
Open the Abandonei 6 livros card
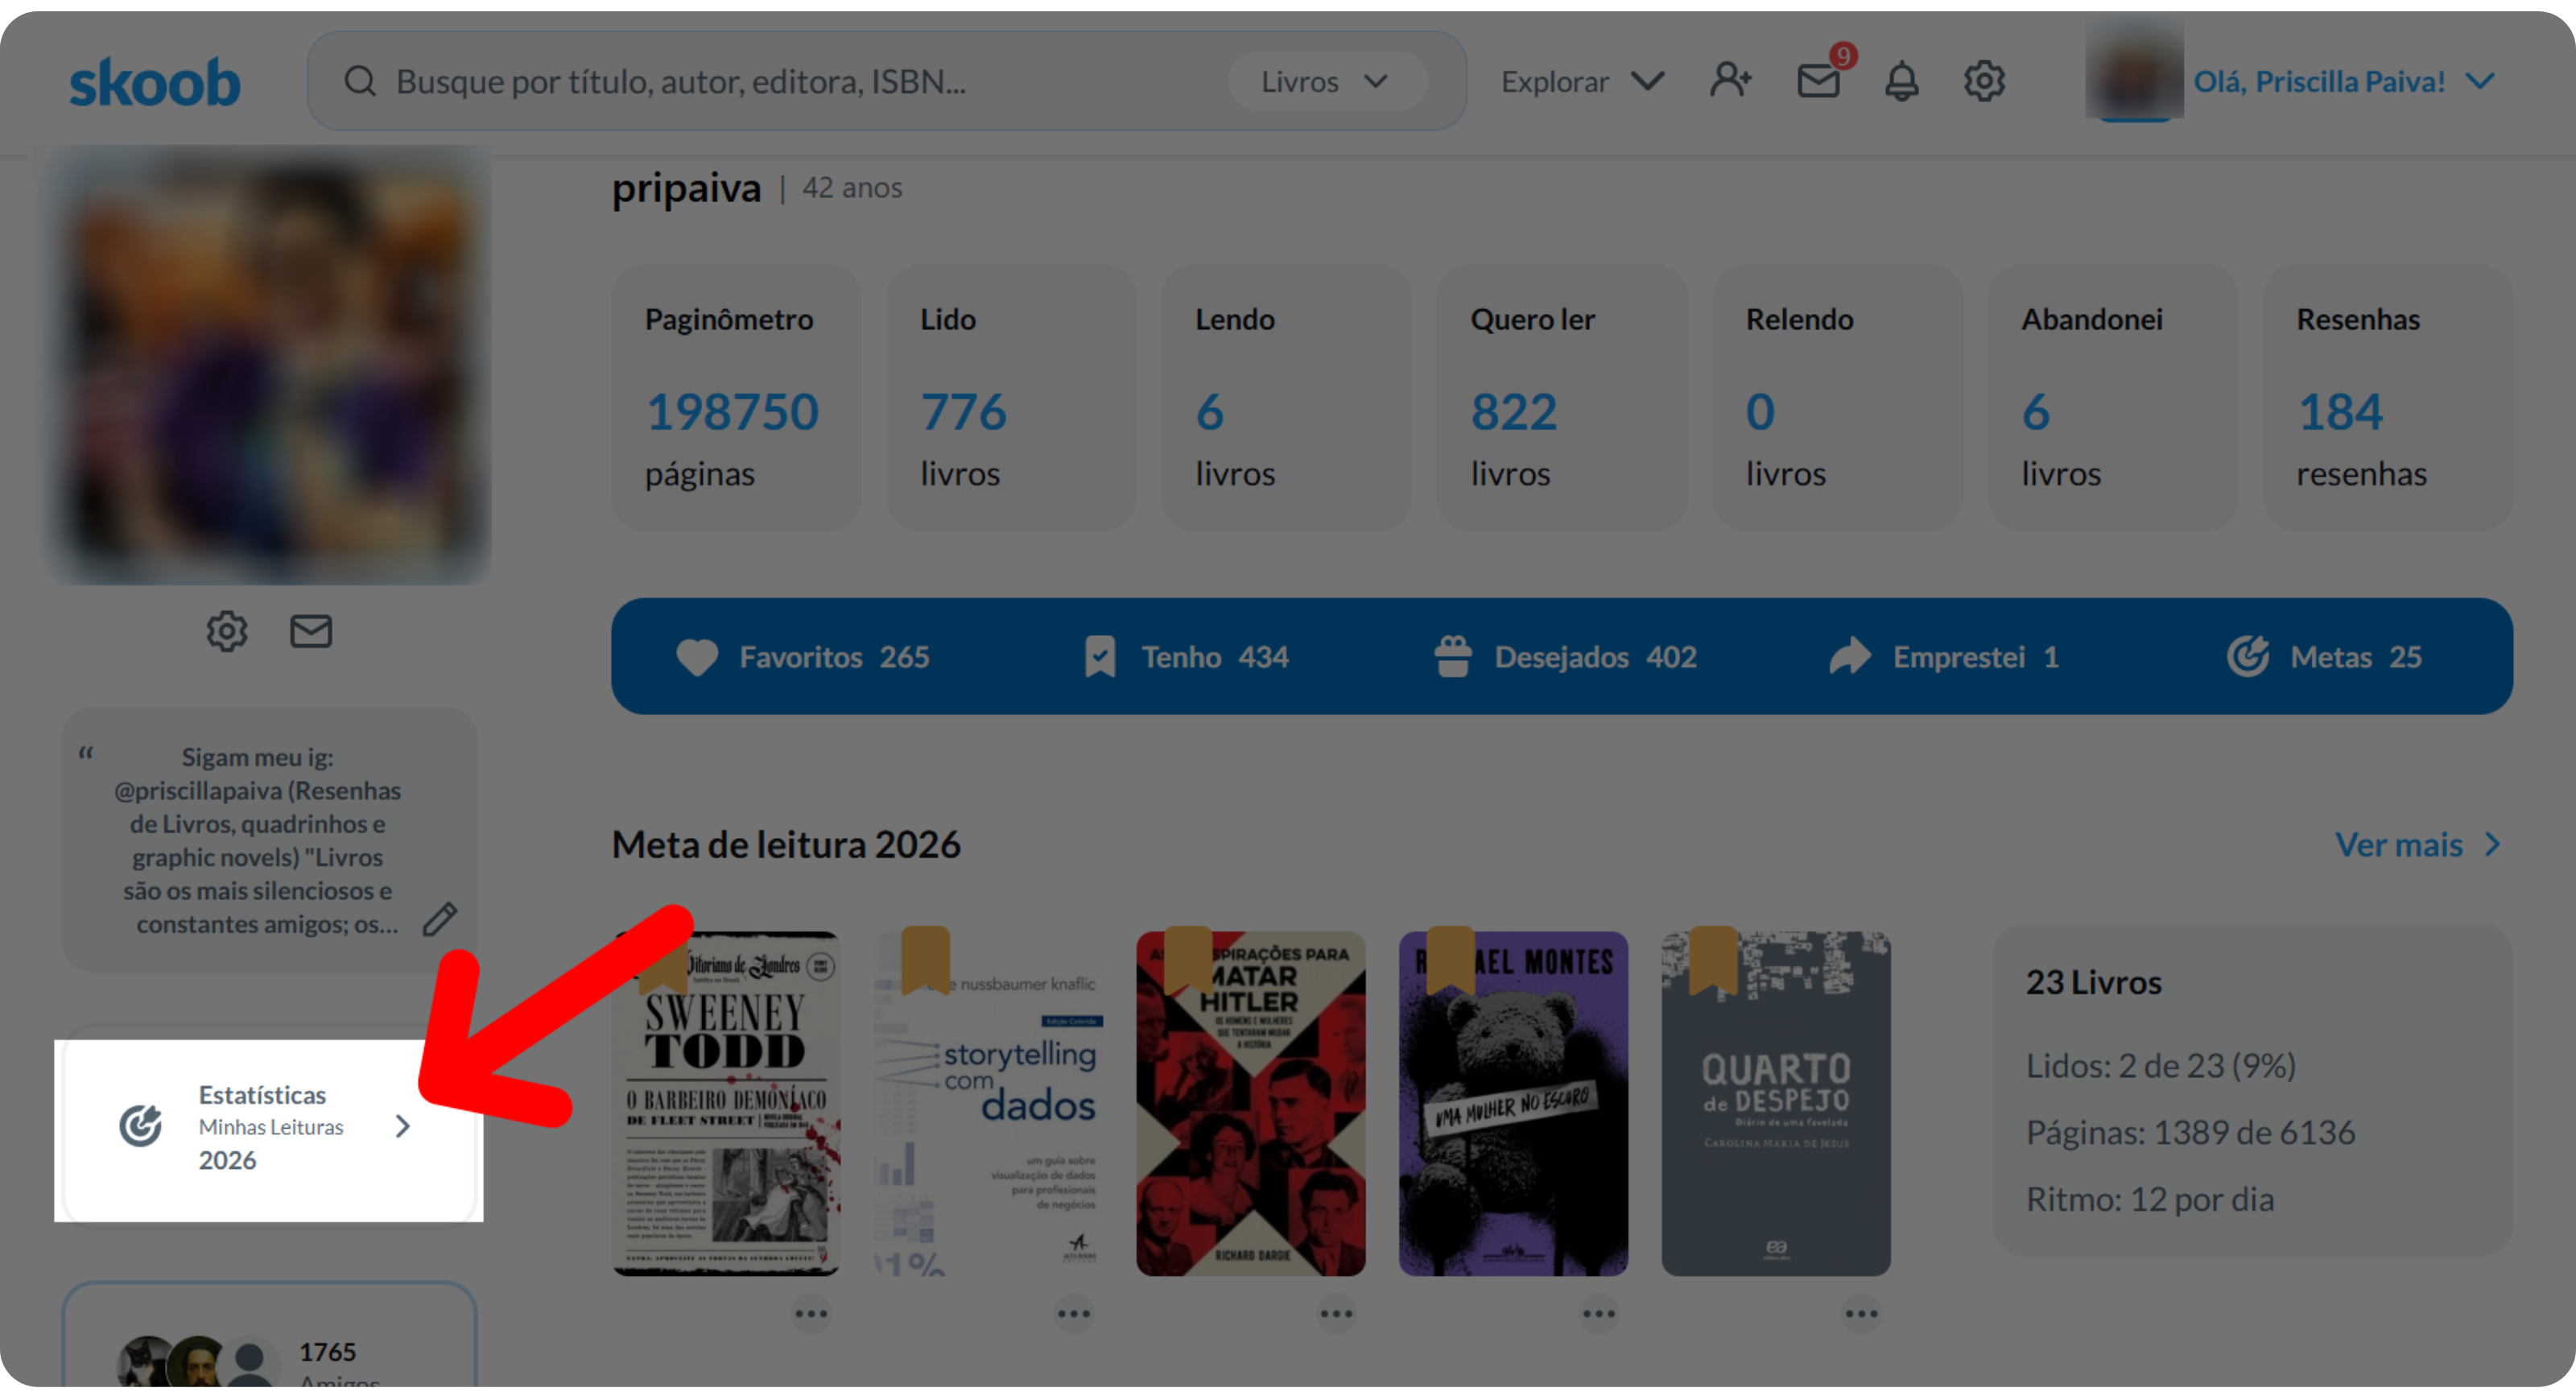tap(2112, 398)
